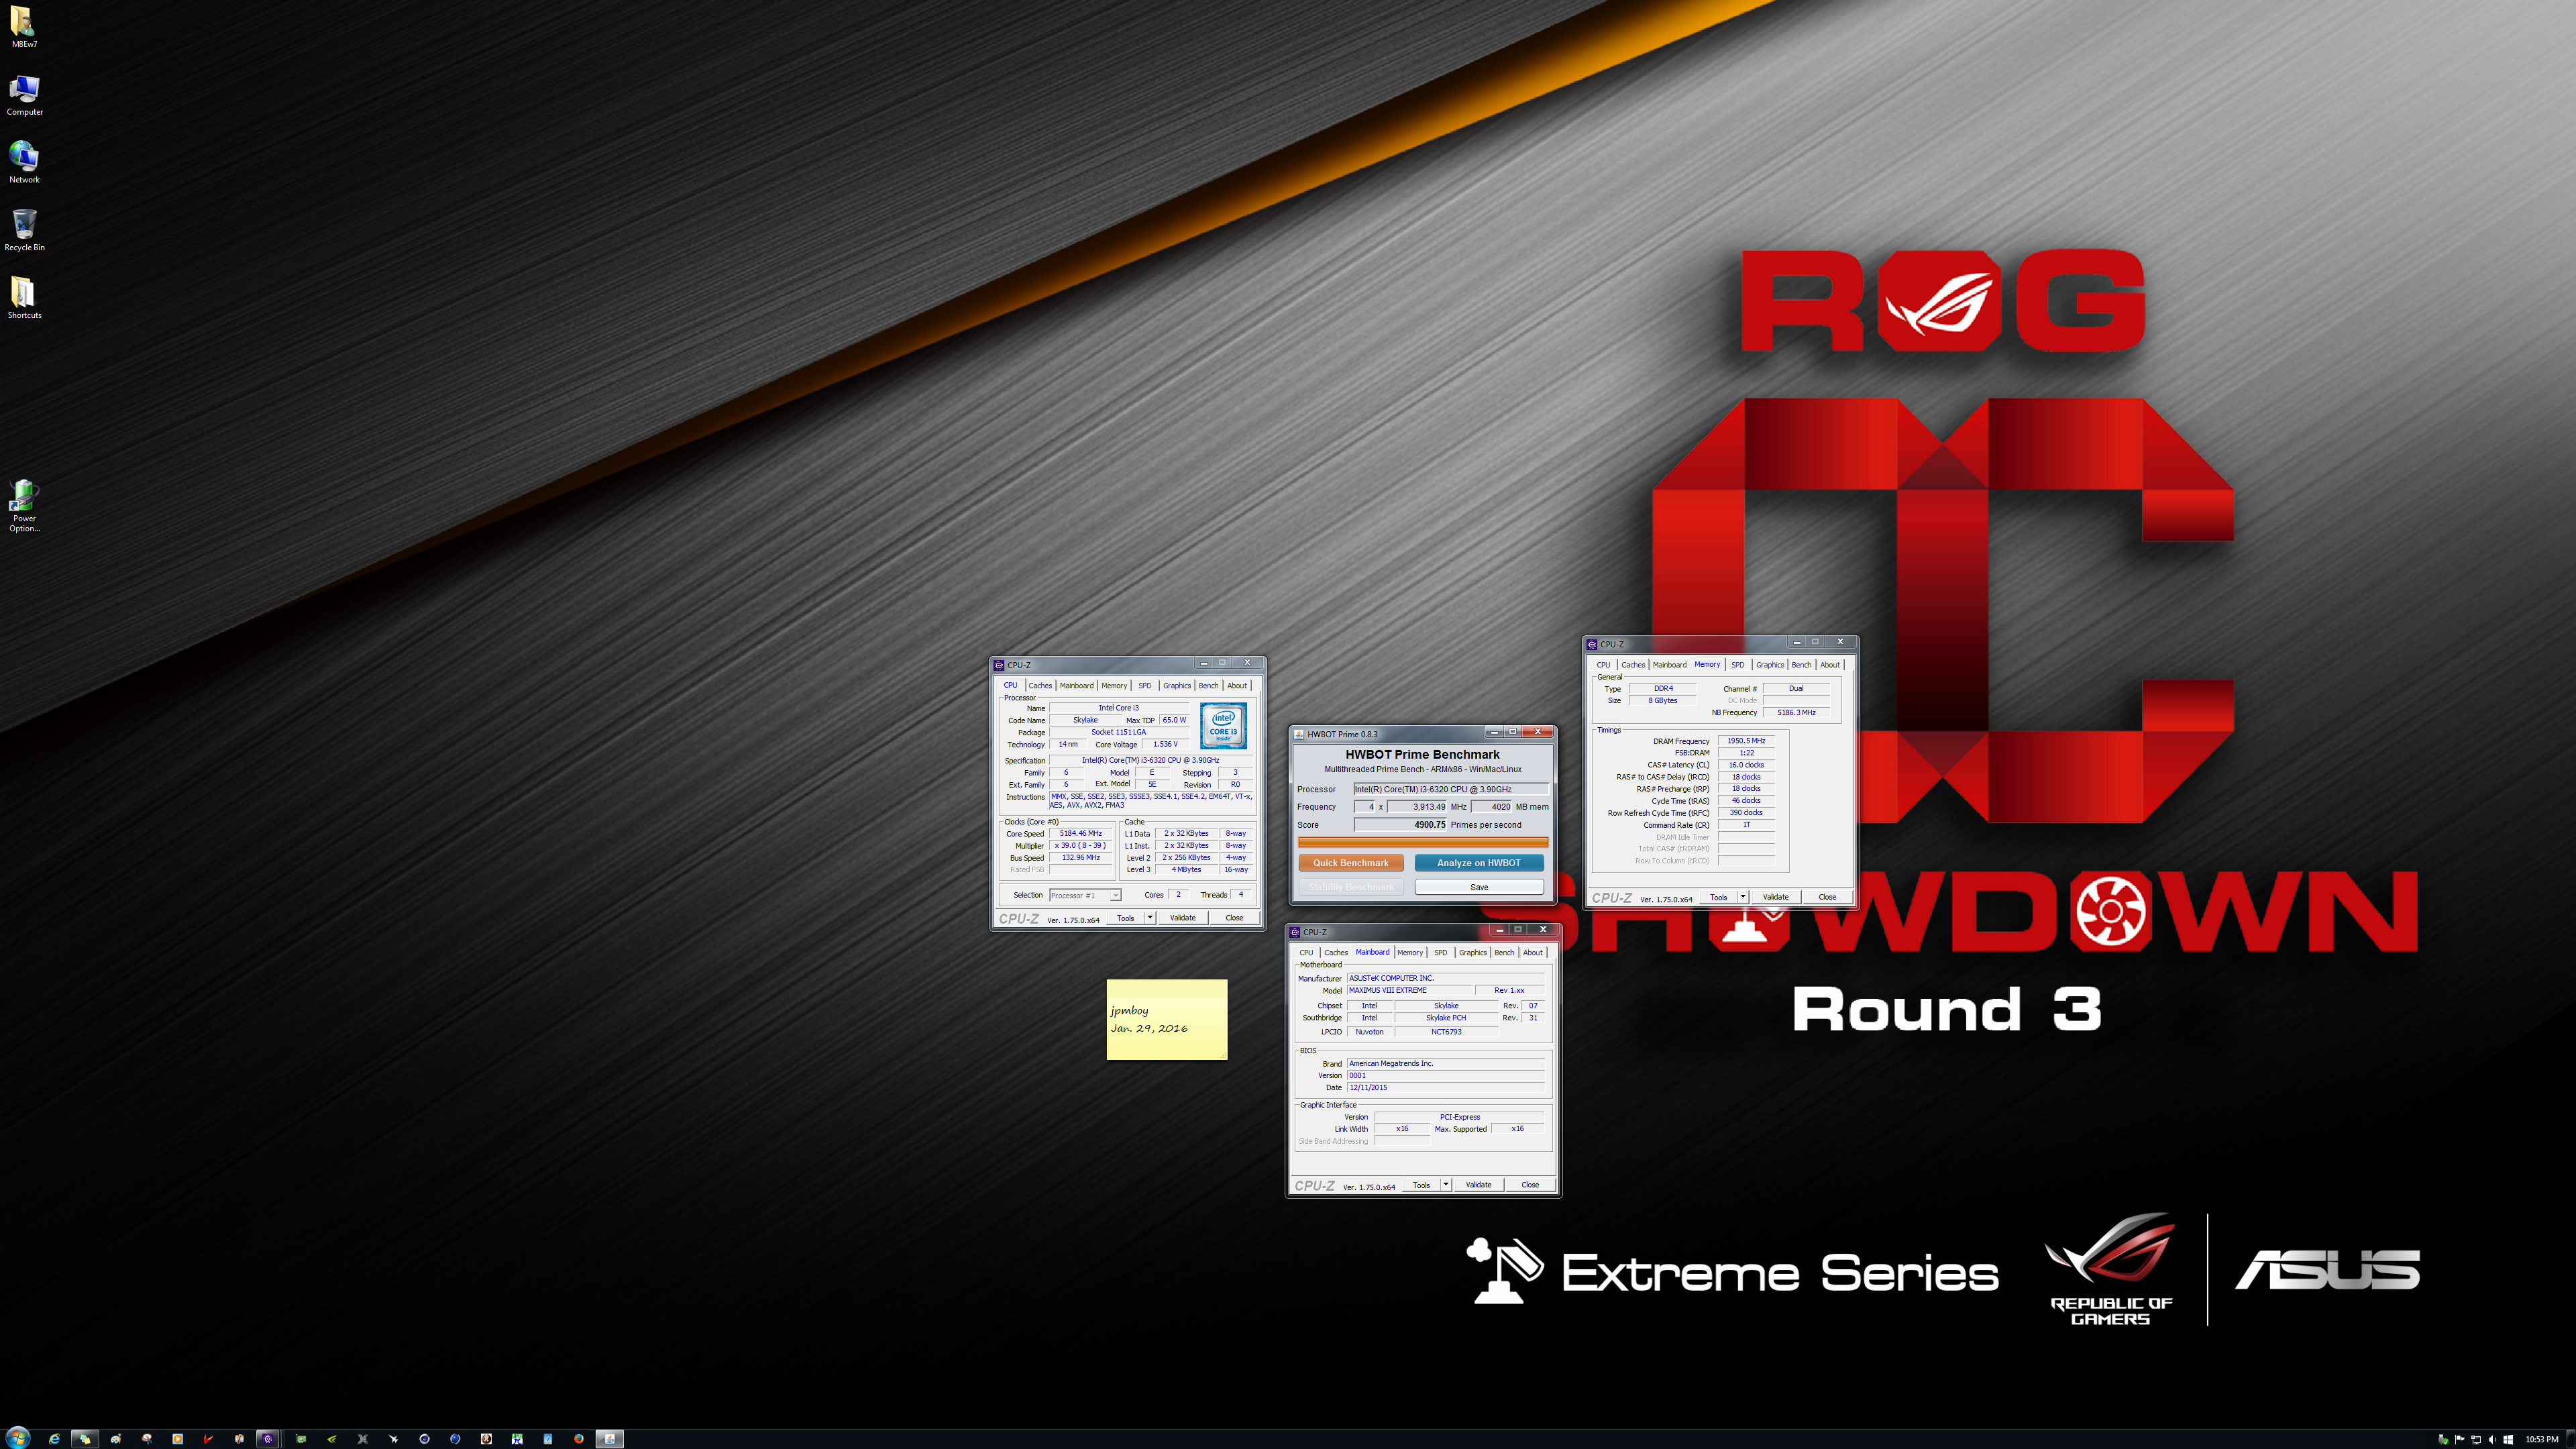This screenshot has height=1449, width=2576.
Task: Open About tab in CPU-Z Mainboard window
Action: pos(1533,952)
